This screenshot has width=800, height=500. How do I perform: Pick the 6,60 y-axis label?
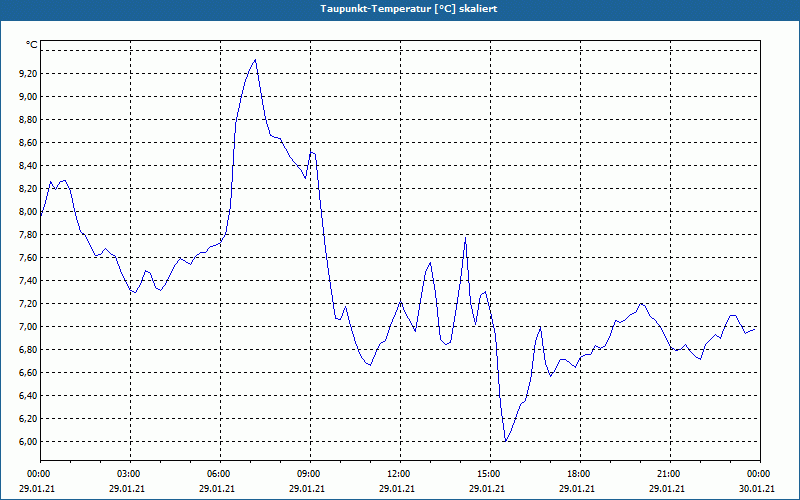tap(28, 373)
